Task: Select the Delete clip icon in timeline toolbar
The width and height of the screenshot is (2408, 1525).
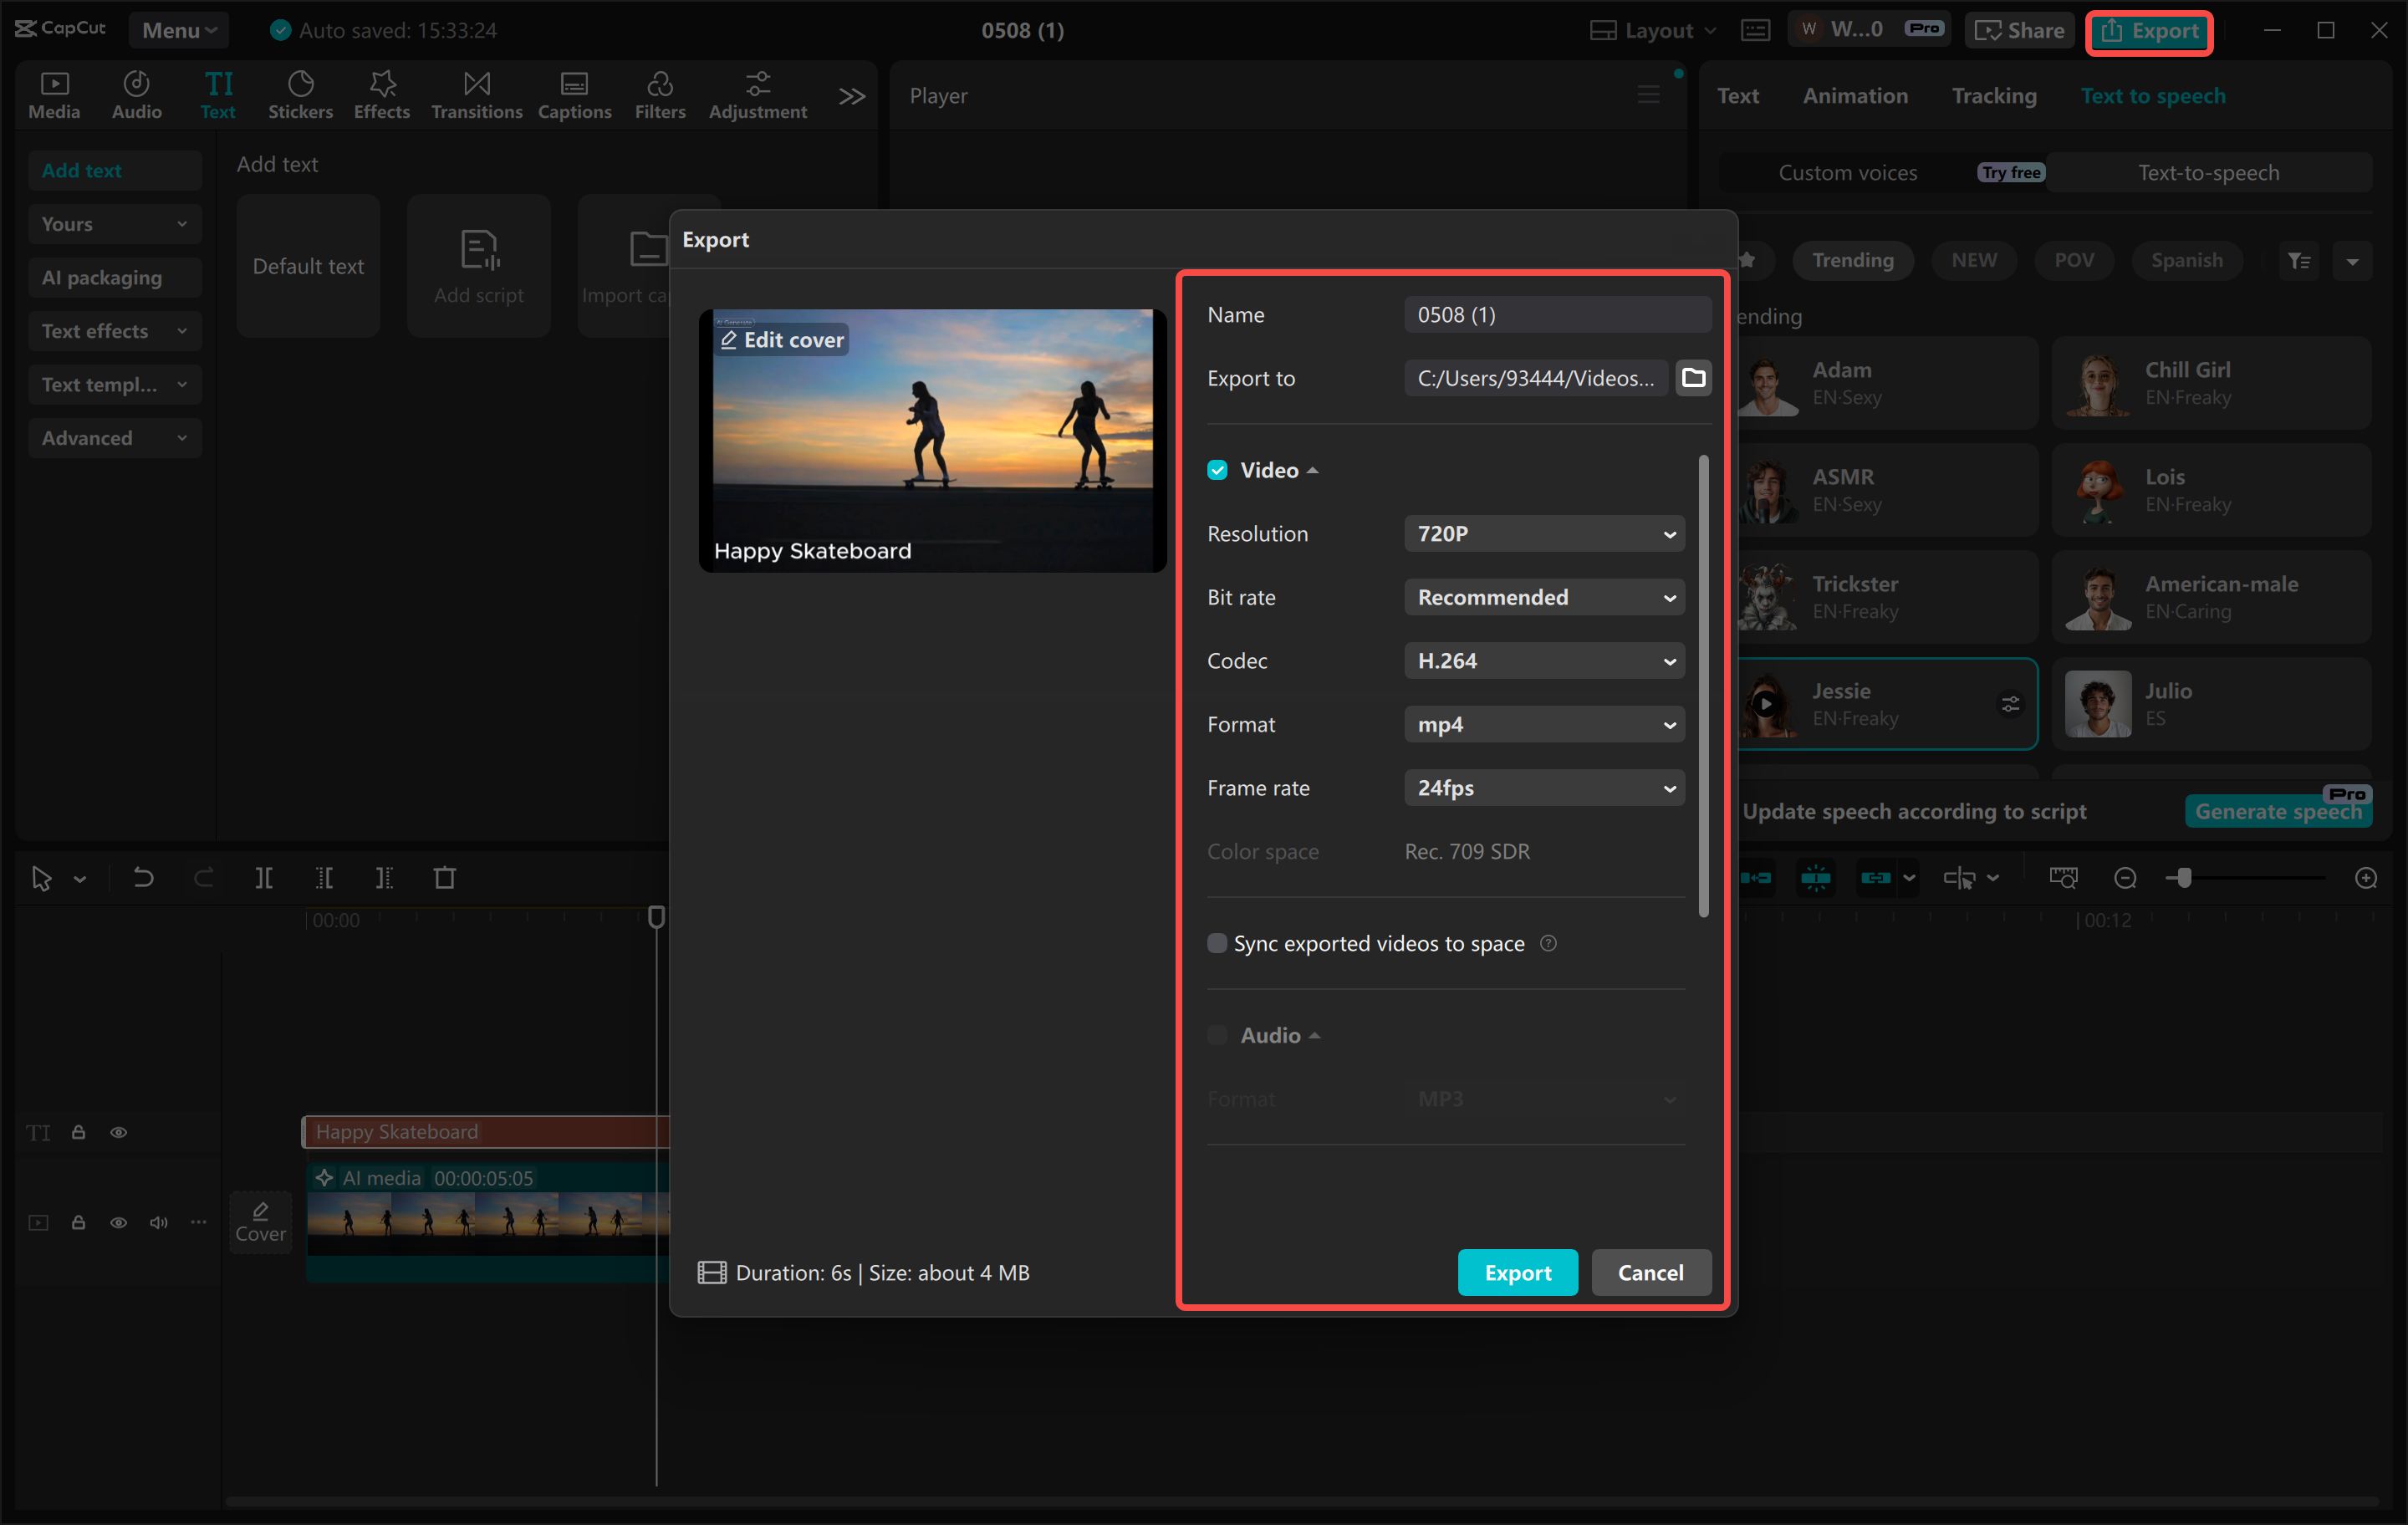Action: (x=445, y=877)
